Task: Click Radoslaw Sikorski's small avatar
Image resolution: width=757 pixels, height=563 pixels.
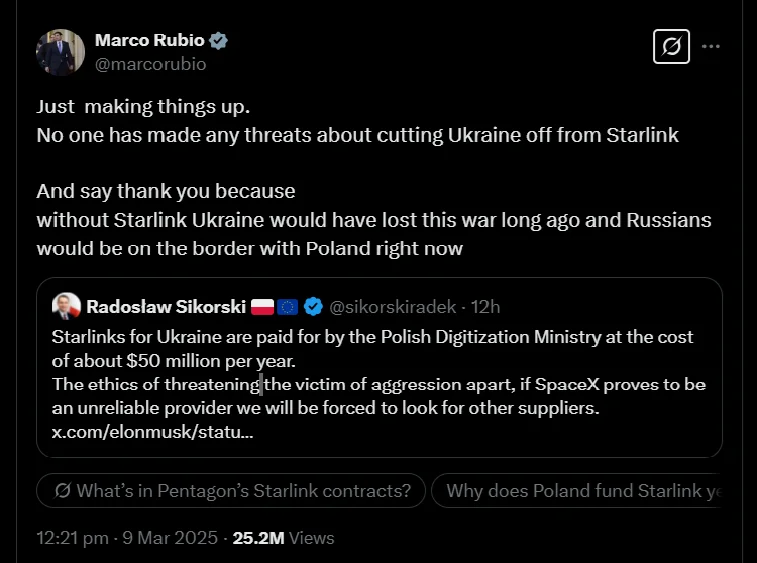Action: click(65, 305)
